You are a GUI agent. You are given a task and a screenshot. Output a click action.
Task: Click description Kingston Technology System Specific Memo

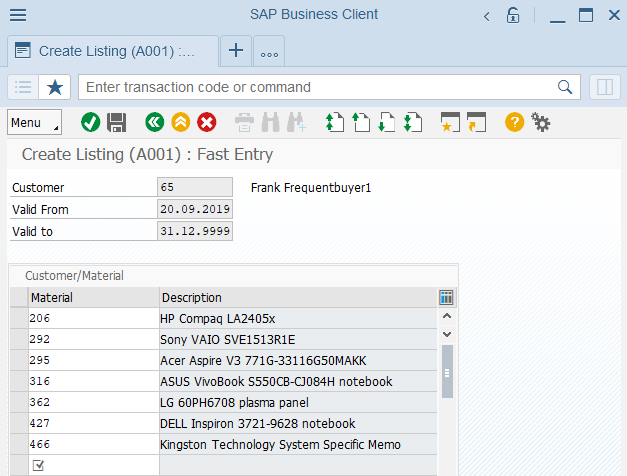[298, 444]
